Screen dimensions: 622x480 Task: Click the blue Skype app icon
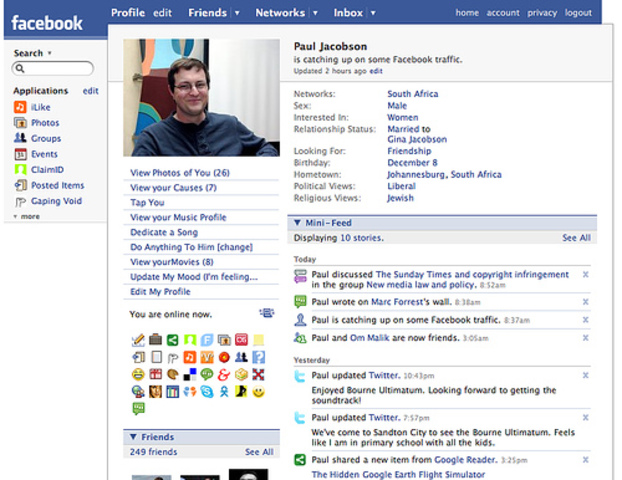click(x=207, y=392)
